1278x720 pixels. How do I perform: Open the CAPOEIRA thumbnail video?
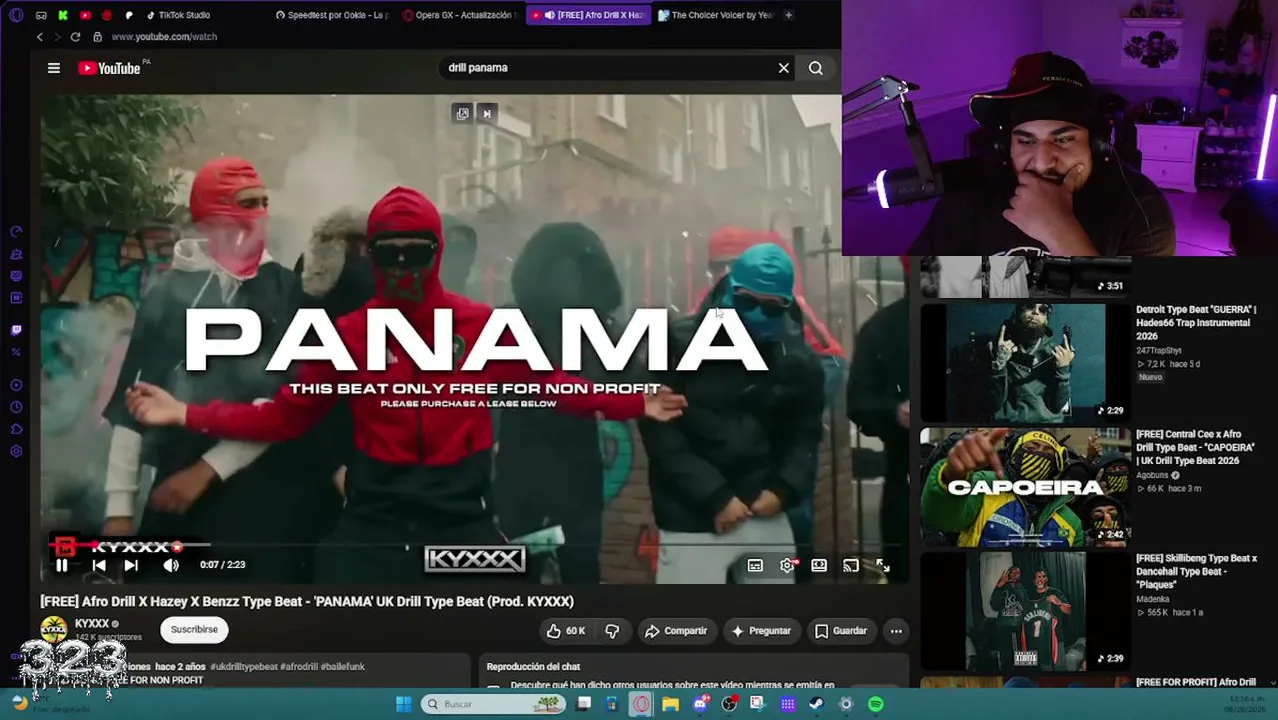pyautogui.click(x=1025, y=487)
